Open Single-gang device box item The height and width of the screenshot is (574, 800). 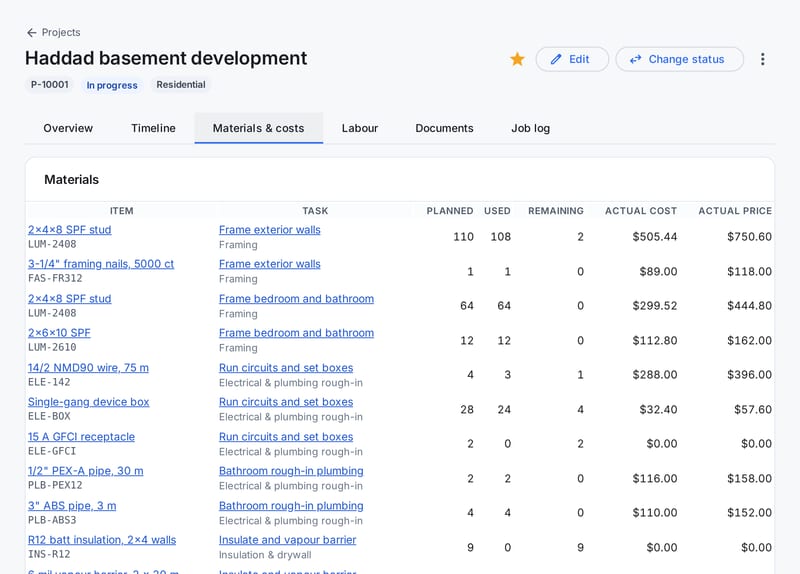pos(88,402)
